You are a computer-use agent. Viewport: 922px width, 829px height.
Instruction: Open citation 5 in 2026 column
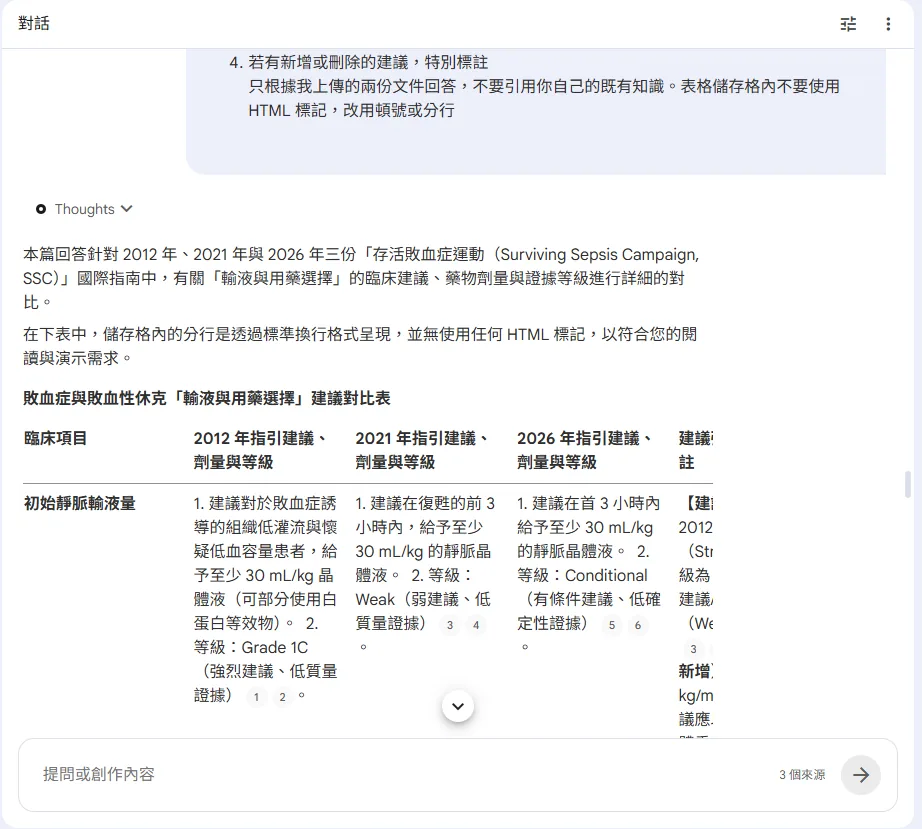pos(612,625)
